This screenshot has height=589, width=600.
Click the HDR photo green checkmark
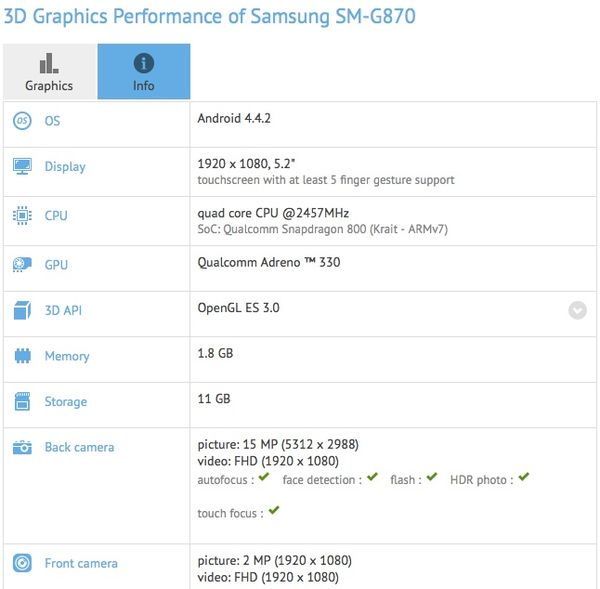click(523, 478)
